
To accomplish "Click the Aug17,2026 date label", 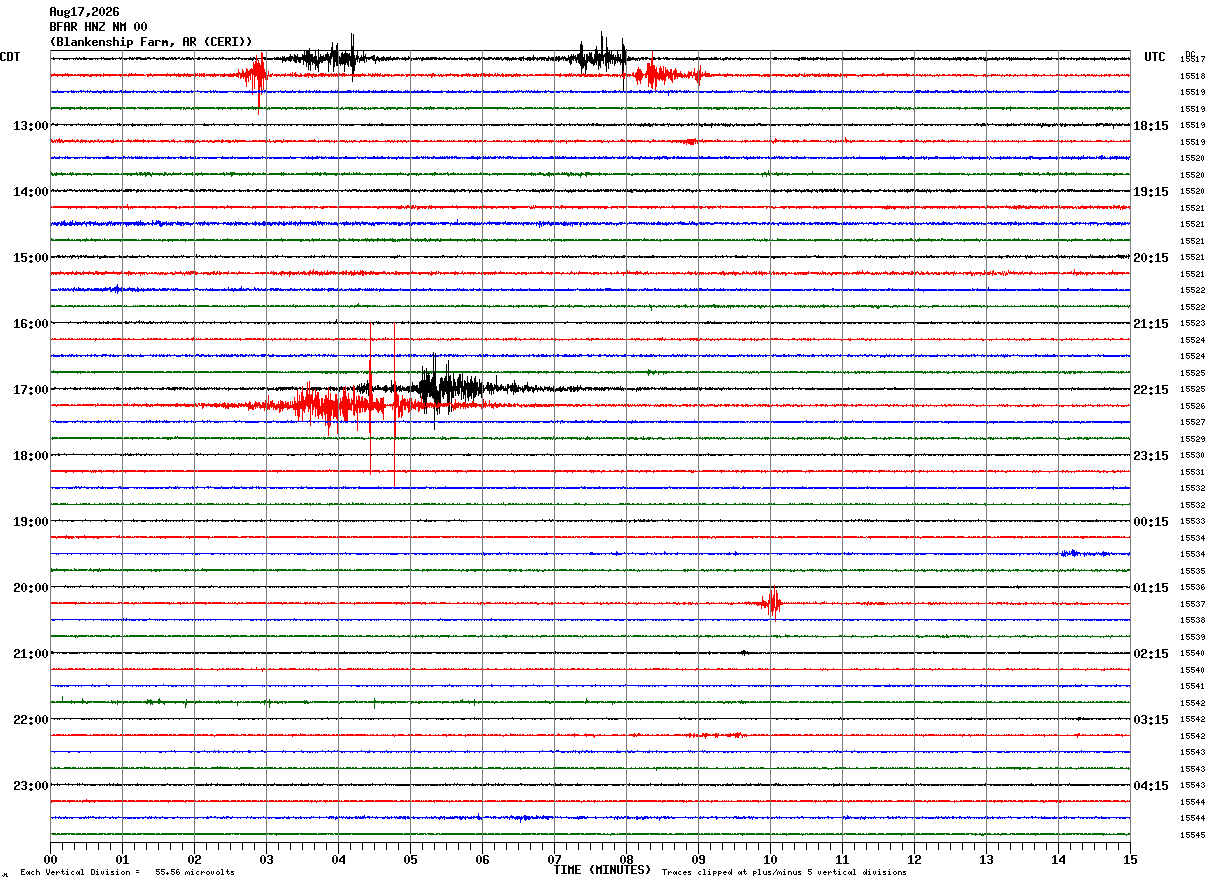I will [84, 12].
